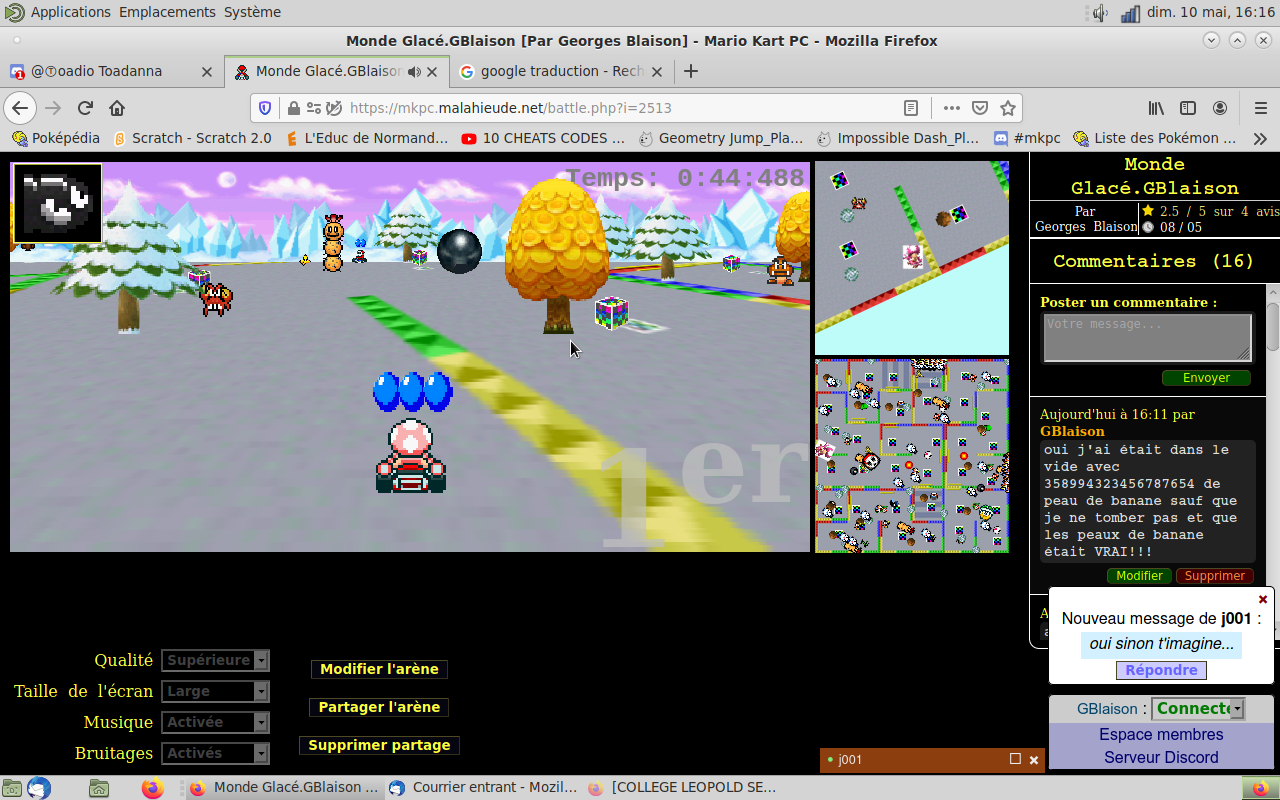The width and height of the screenshot is (1280, 800).
Task: Open the Firefox home page
Action: click(x=117, y=108)
